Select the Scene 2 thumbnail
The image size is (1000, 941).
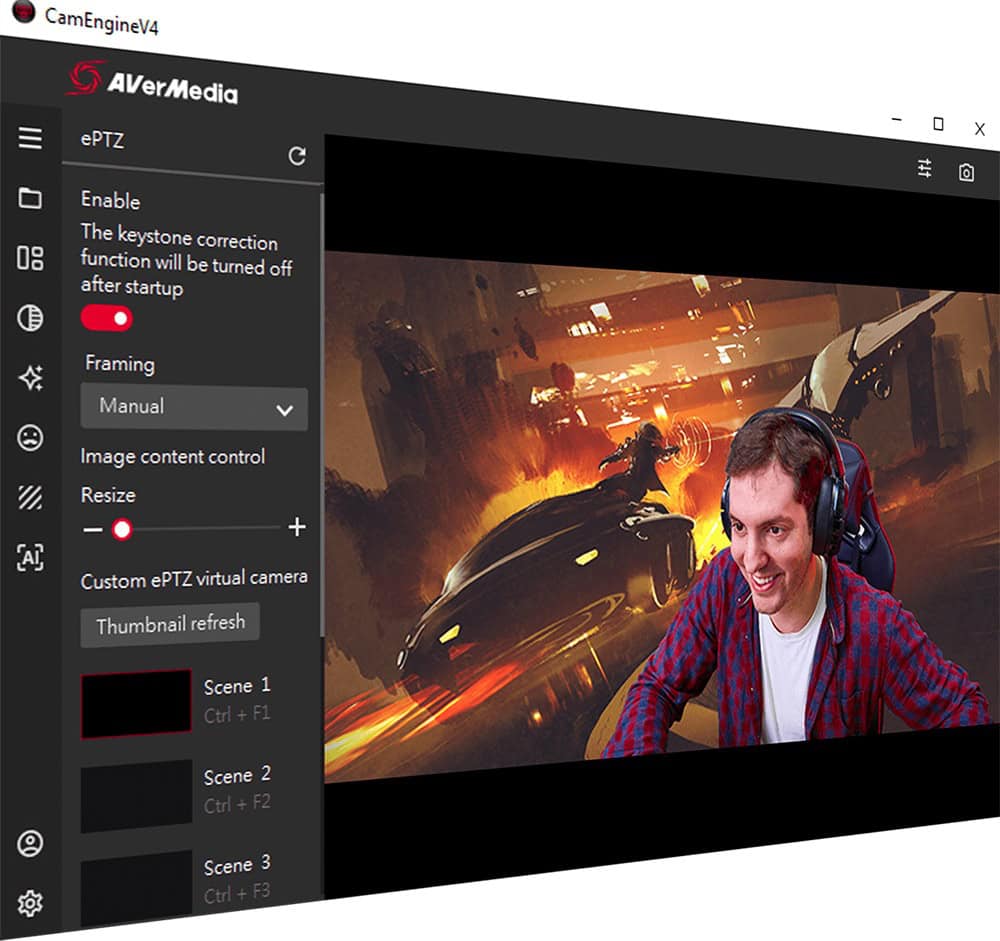tap(136, 796)
